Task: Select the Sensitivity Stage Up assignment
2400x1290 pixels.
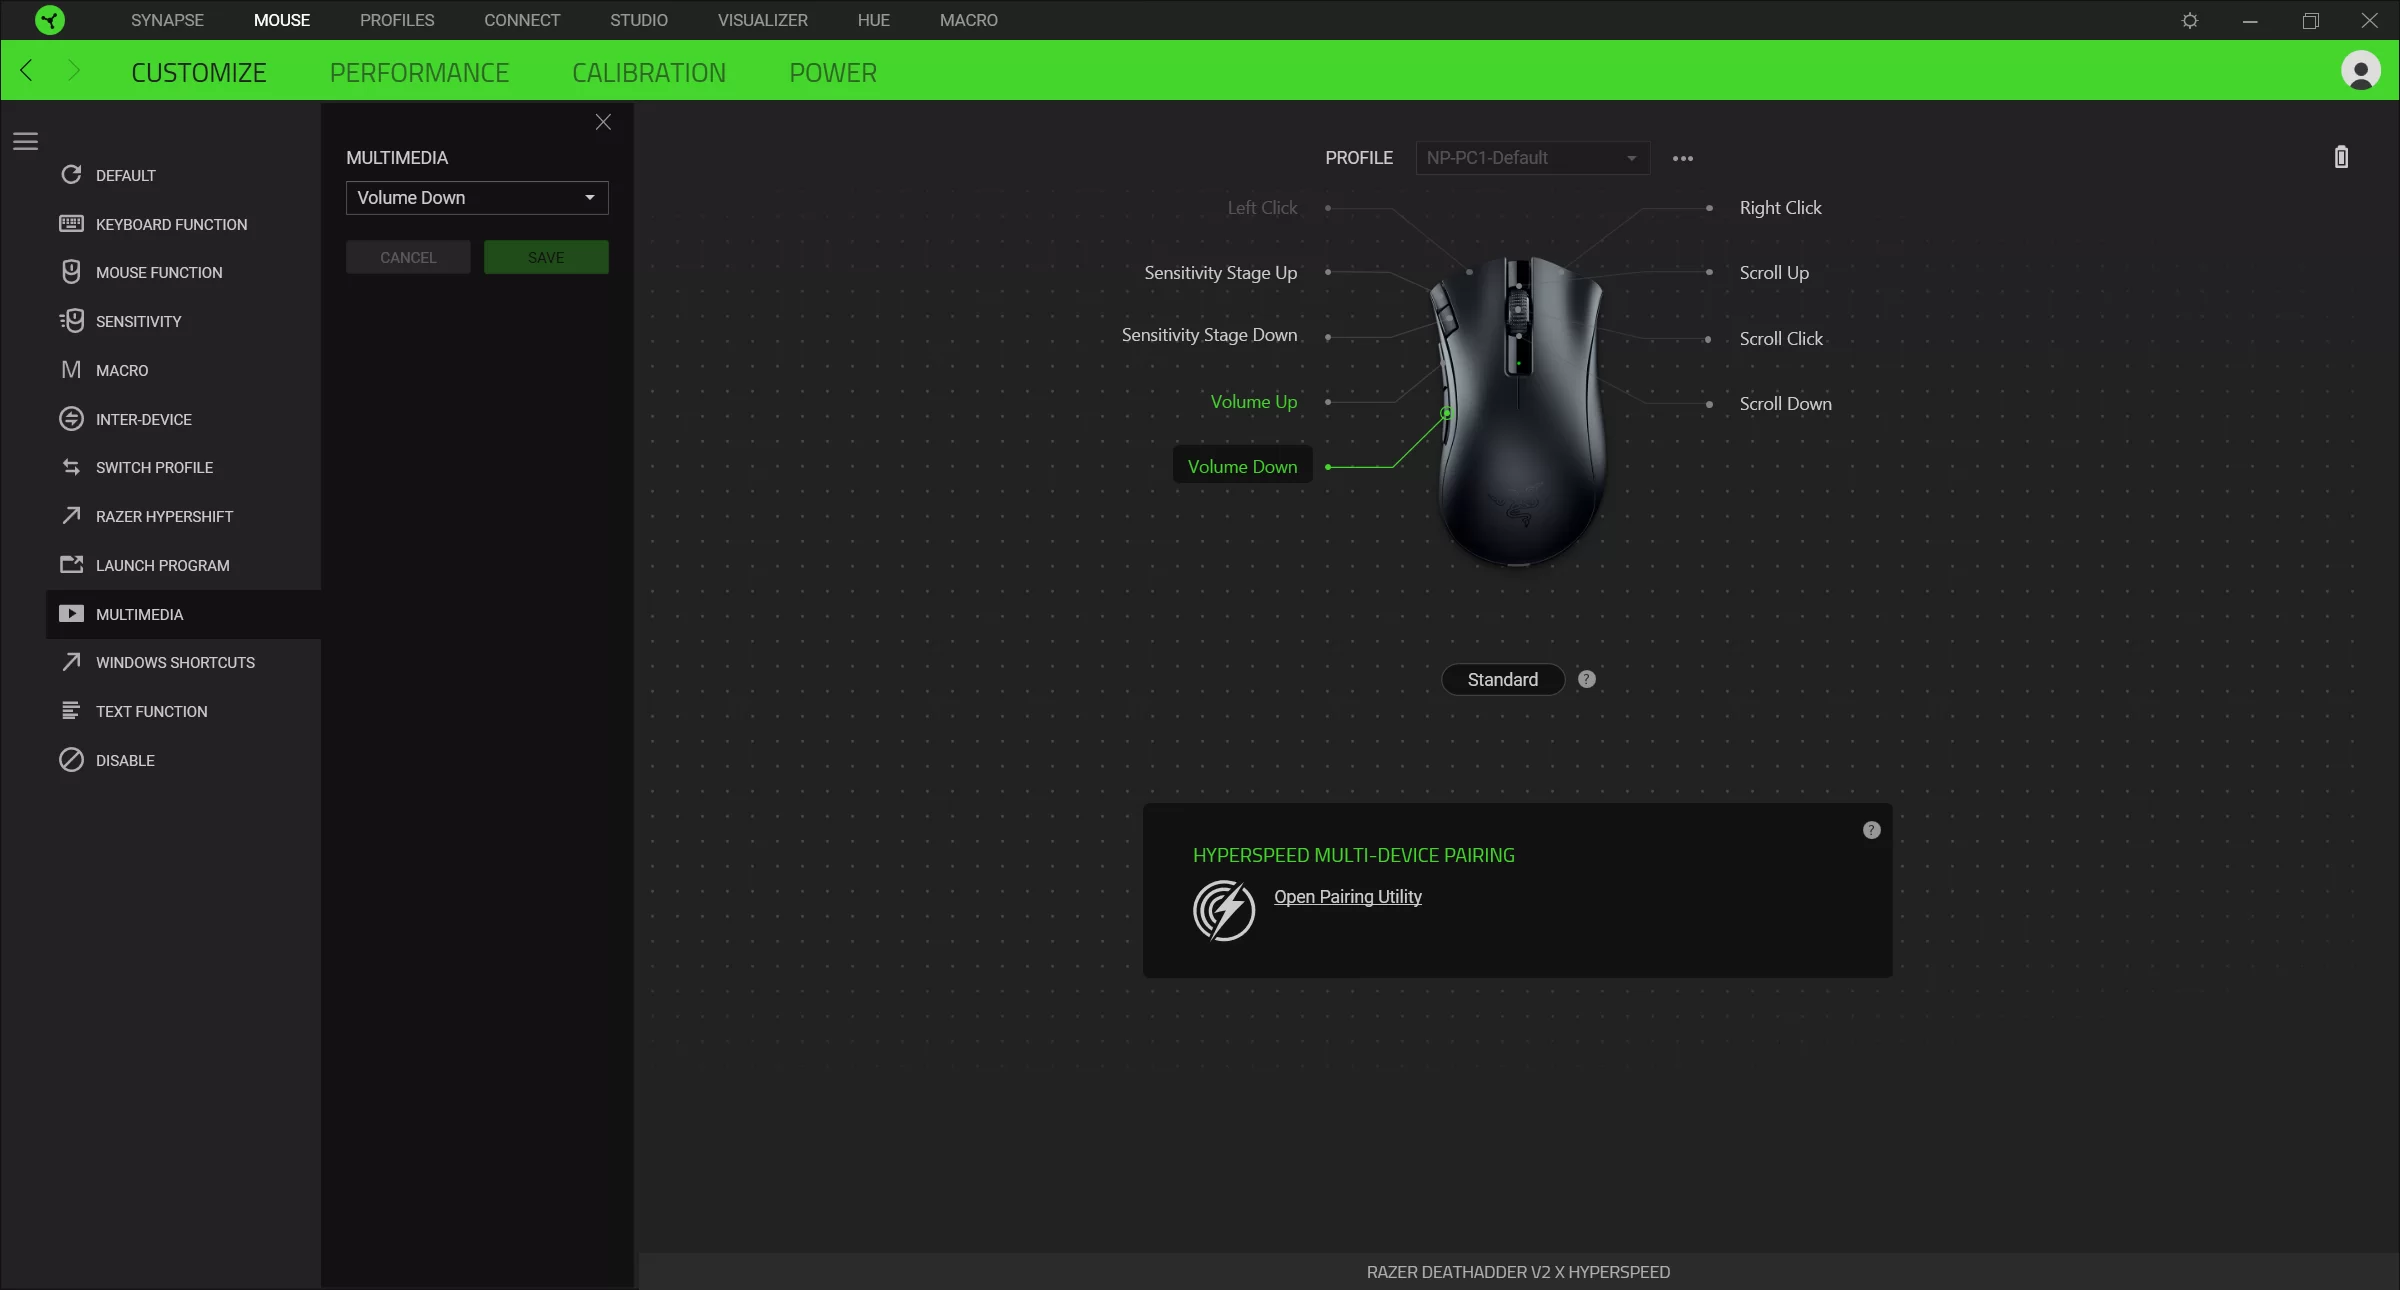Action: point(1220,273)
